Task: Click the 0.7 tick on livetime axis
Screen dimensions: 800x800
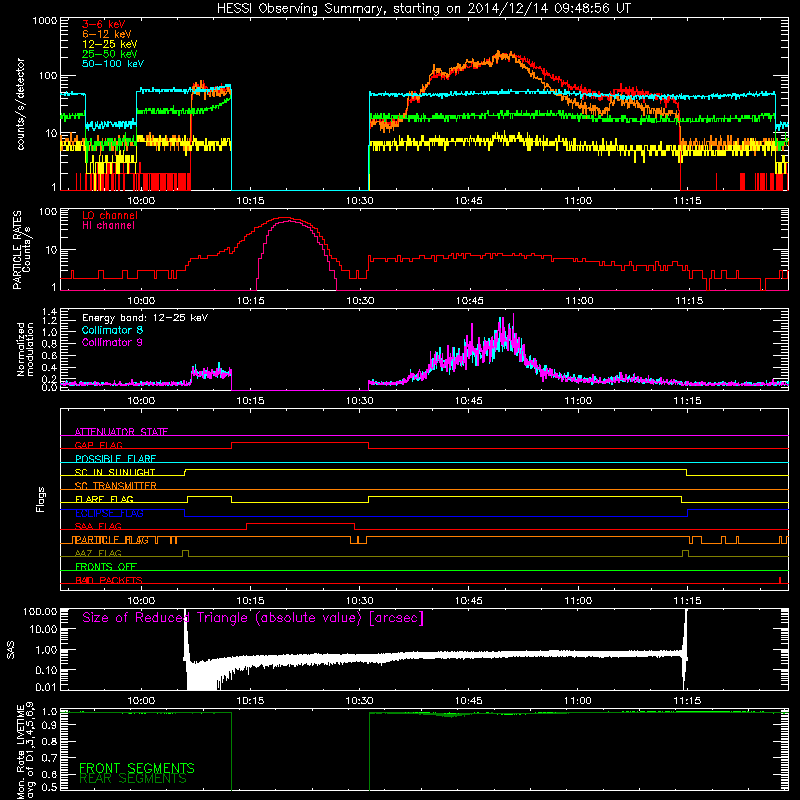Action: pyautogui.click(x=49, y=758)
